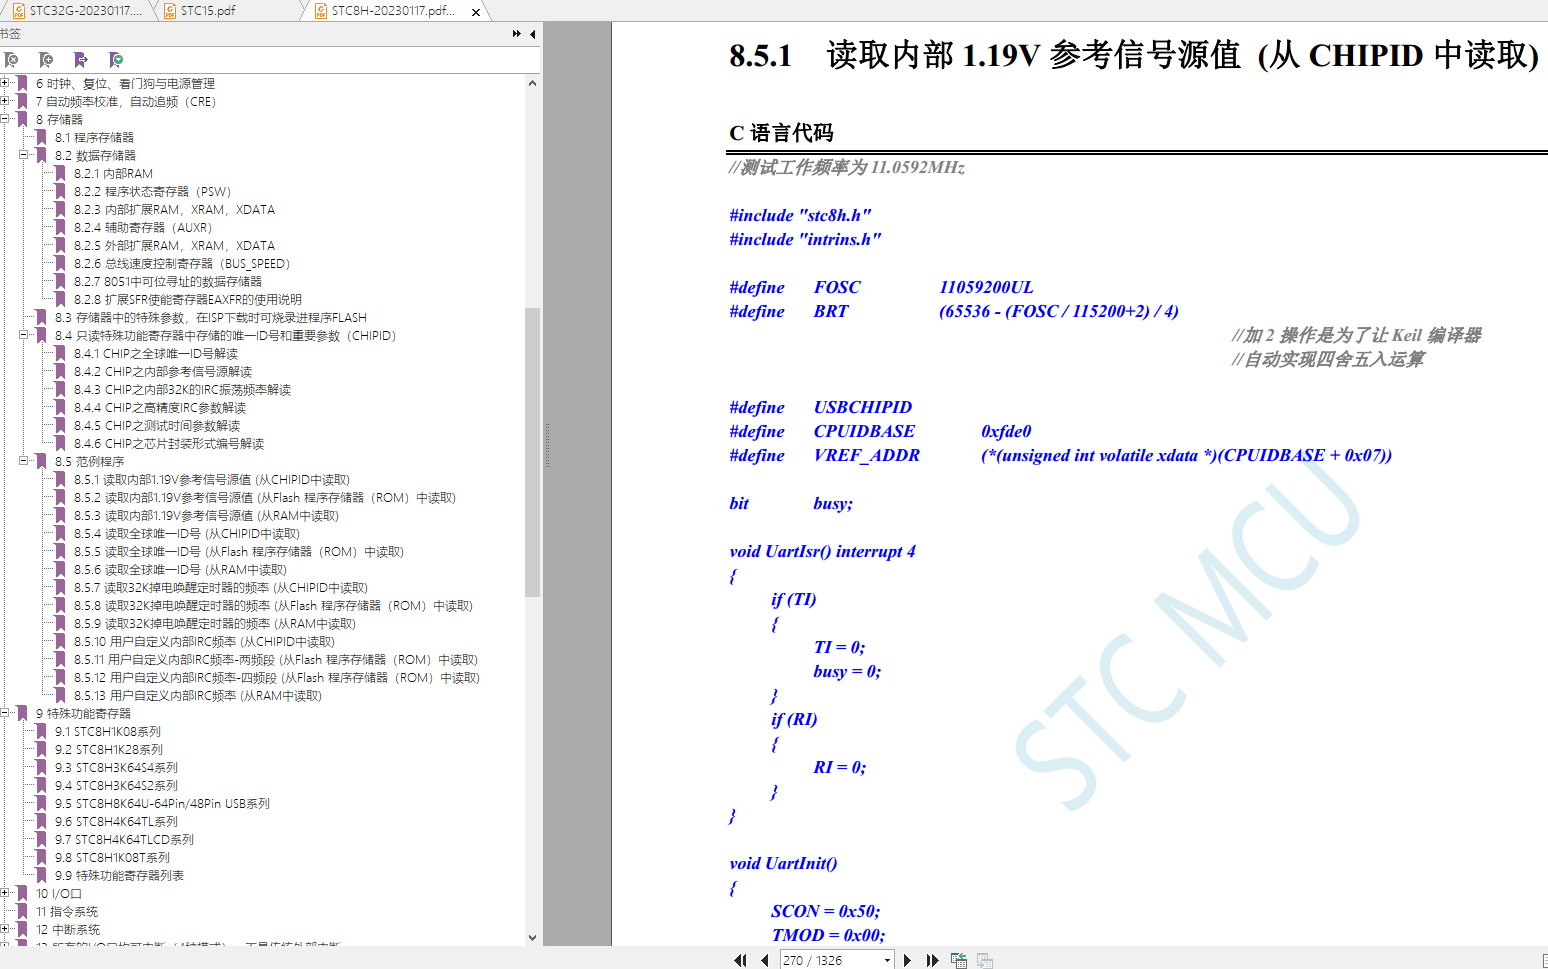Switch to the STC15.pdf tab
Viewport: 1548px width, 969px height.
pos(230,11)
